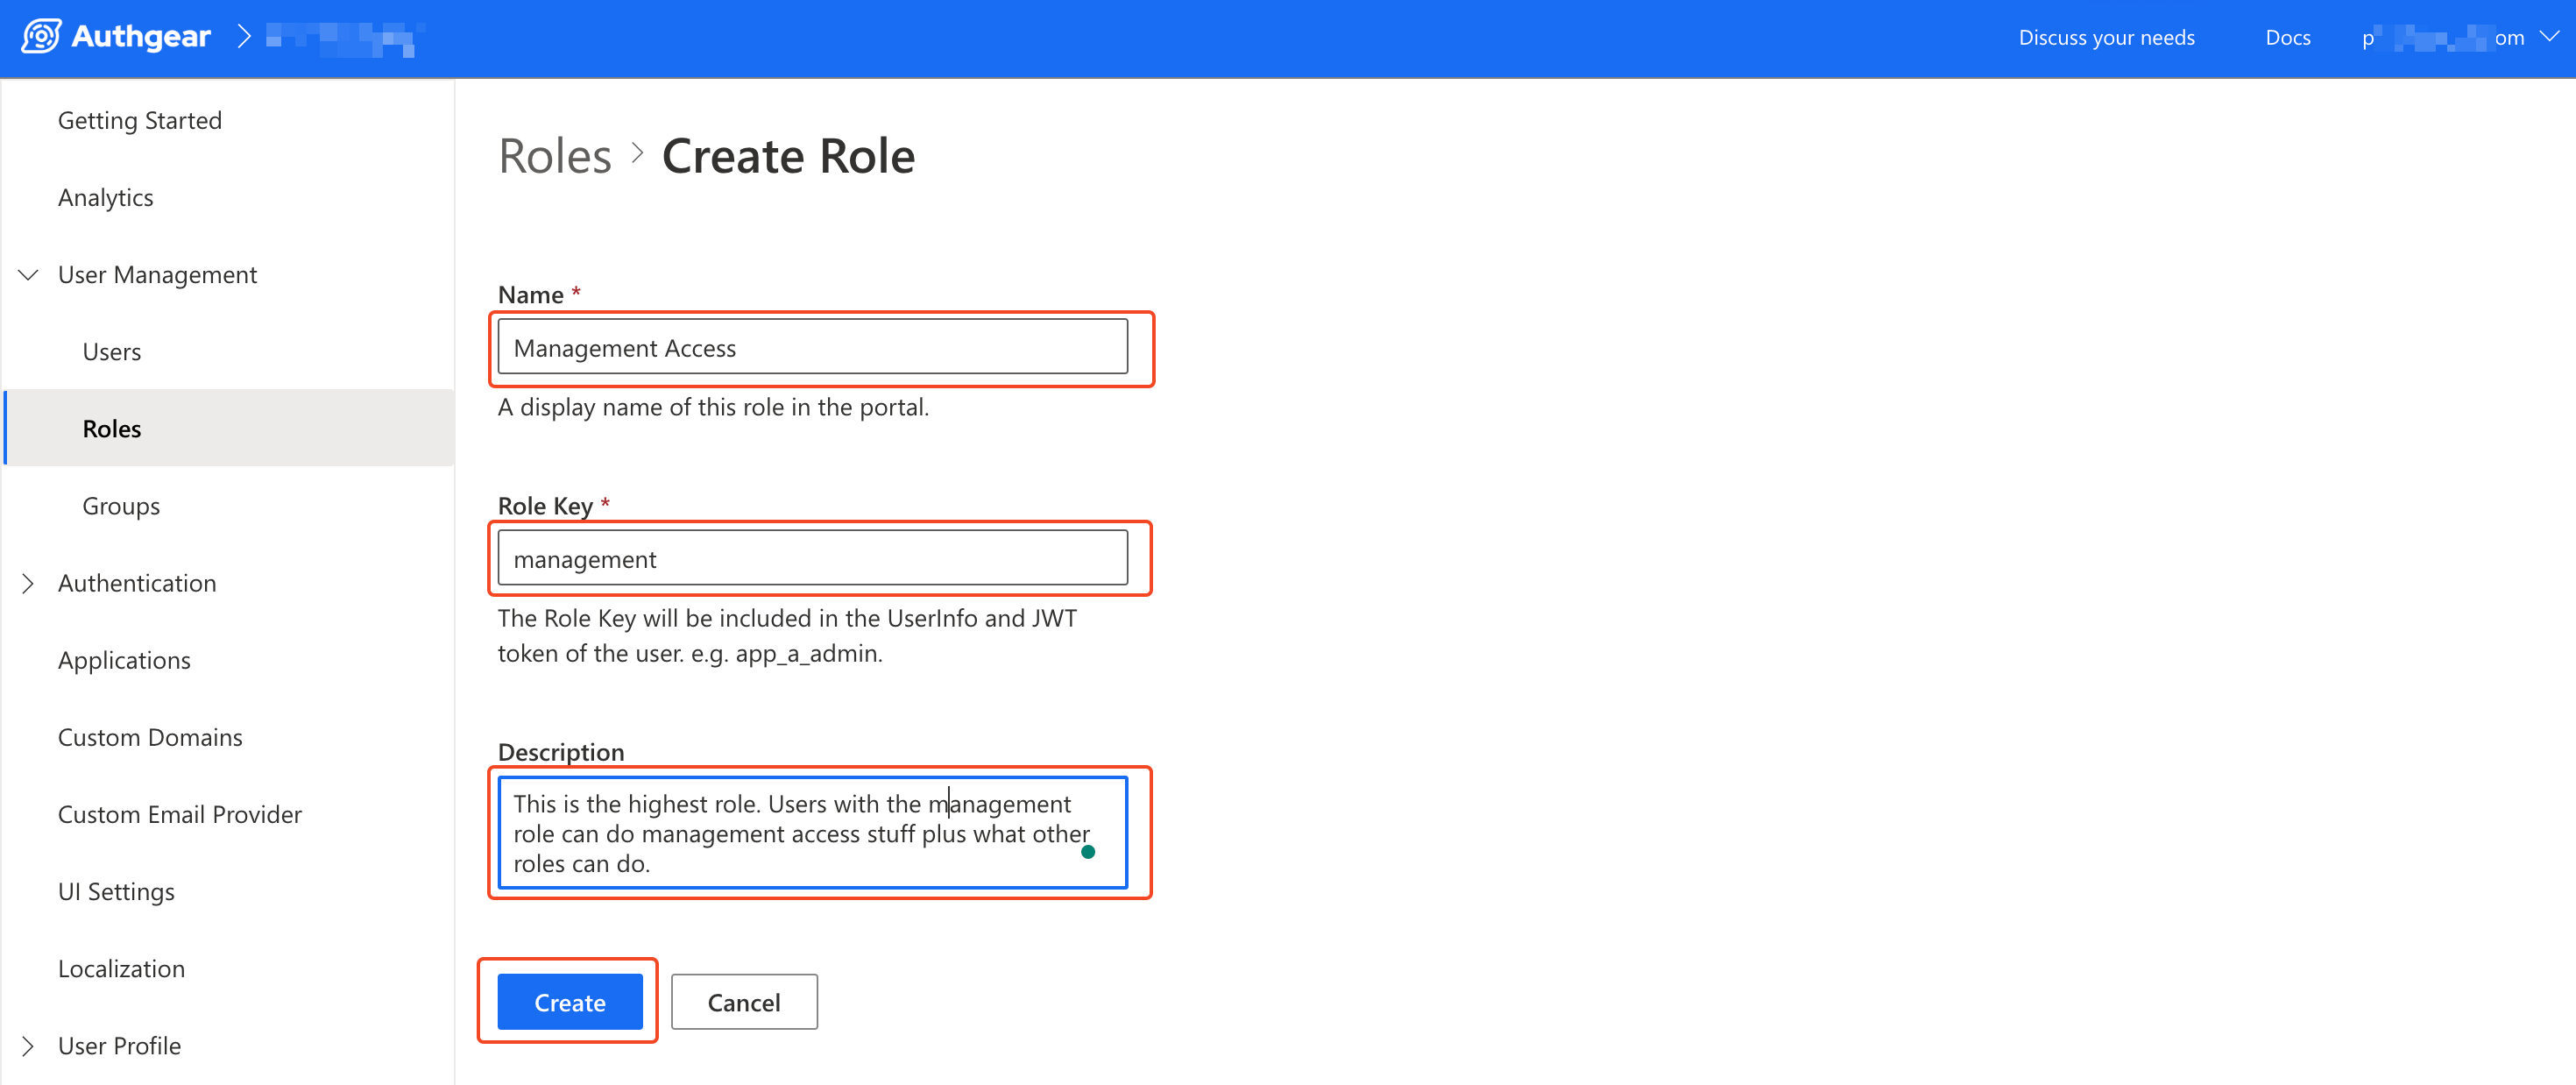Screen dimensions: 2576x1085
Task: Open the account dropdown in header
Action: (2549, 37)
